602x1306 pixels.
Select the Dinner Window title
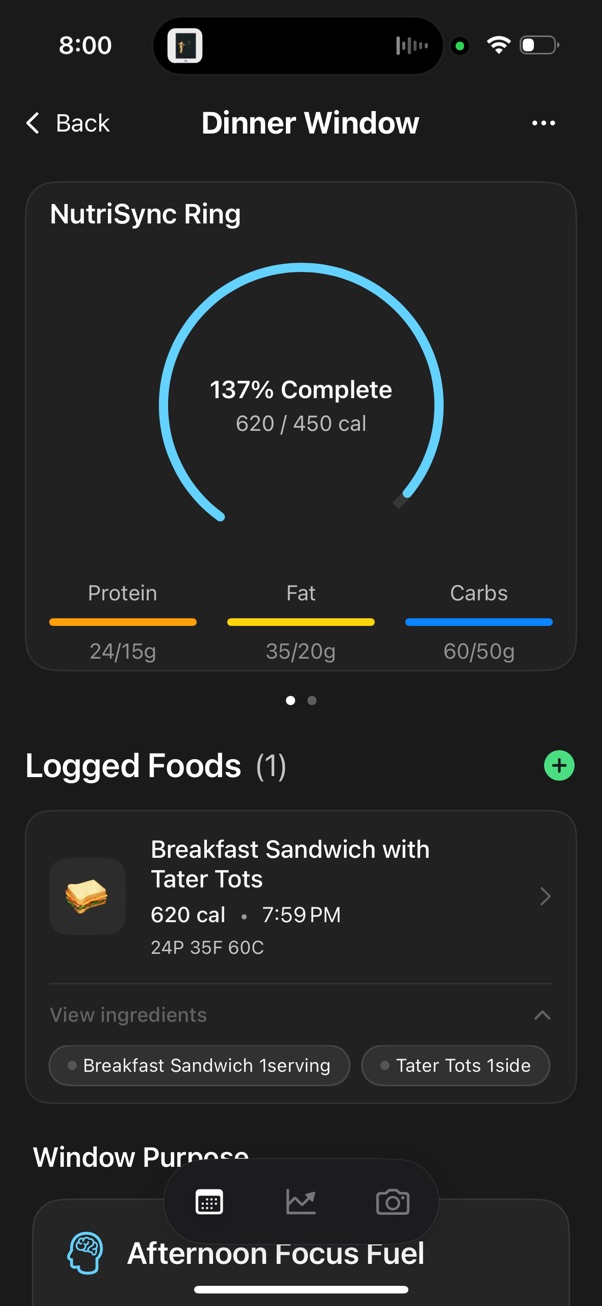310,122
